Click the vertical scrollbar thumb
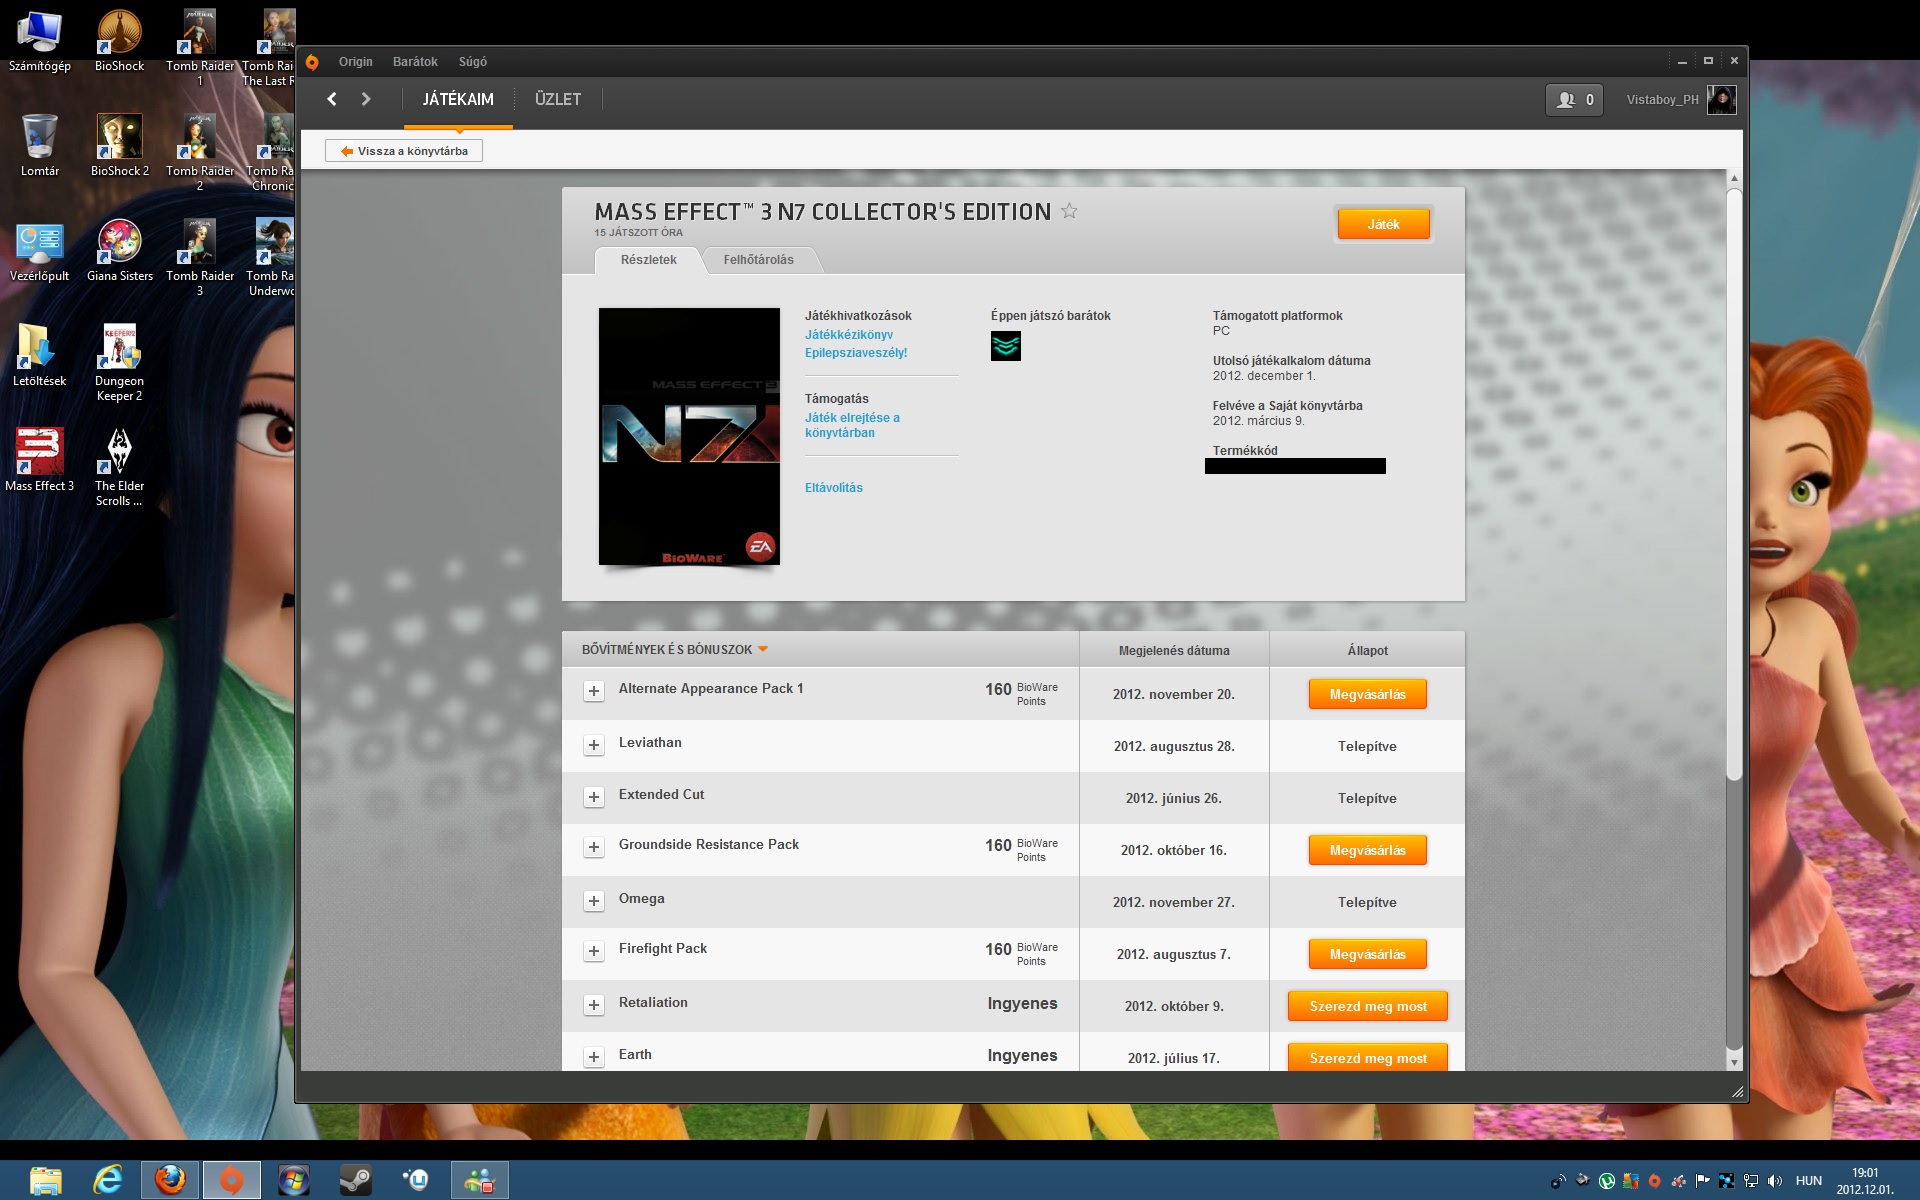Image resolution: width=1920 pixels, height=1200 pixels. 1734,484
